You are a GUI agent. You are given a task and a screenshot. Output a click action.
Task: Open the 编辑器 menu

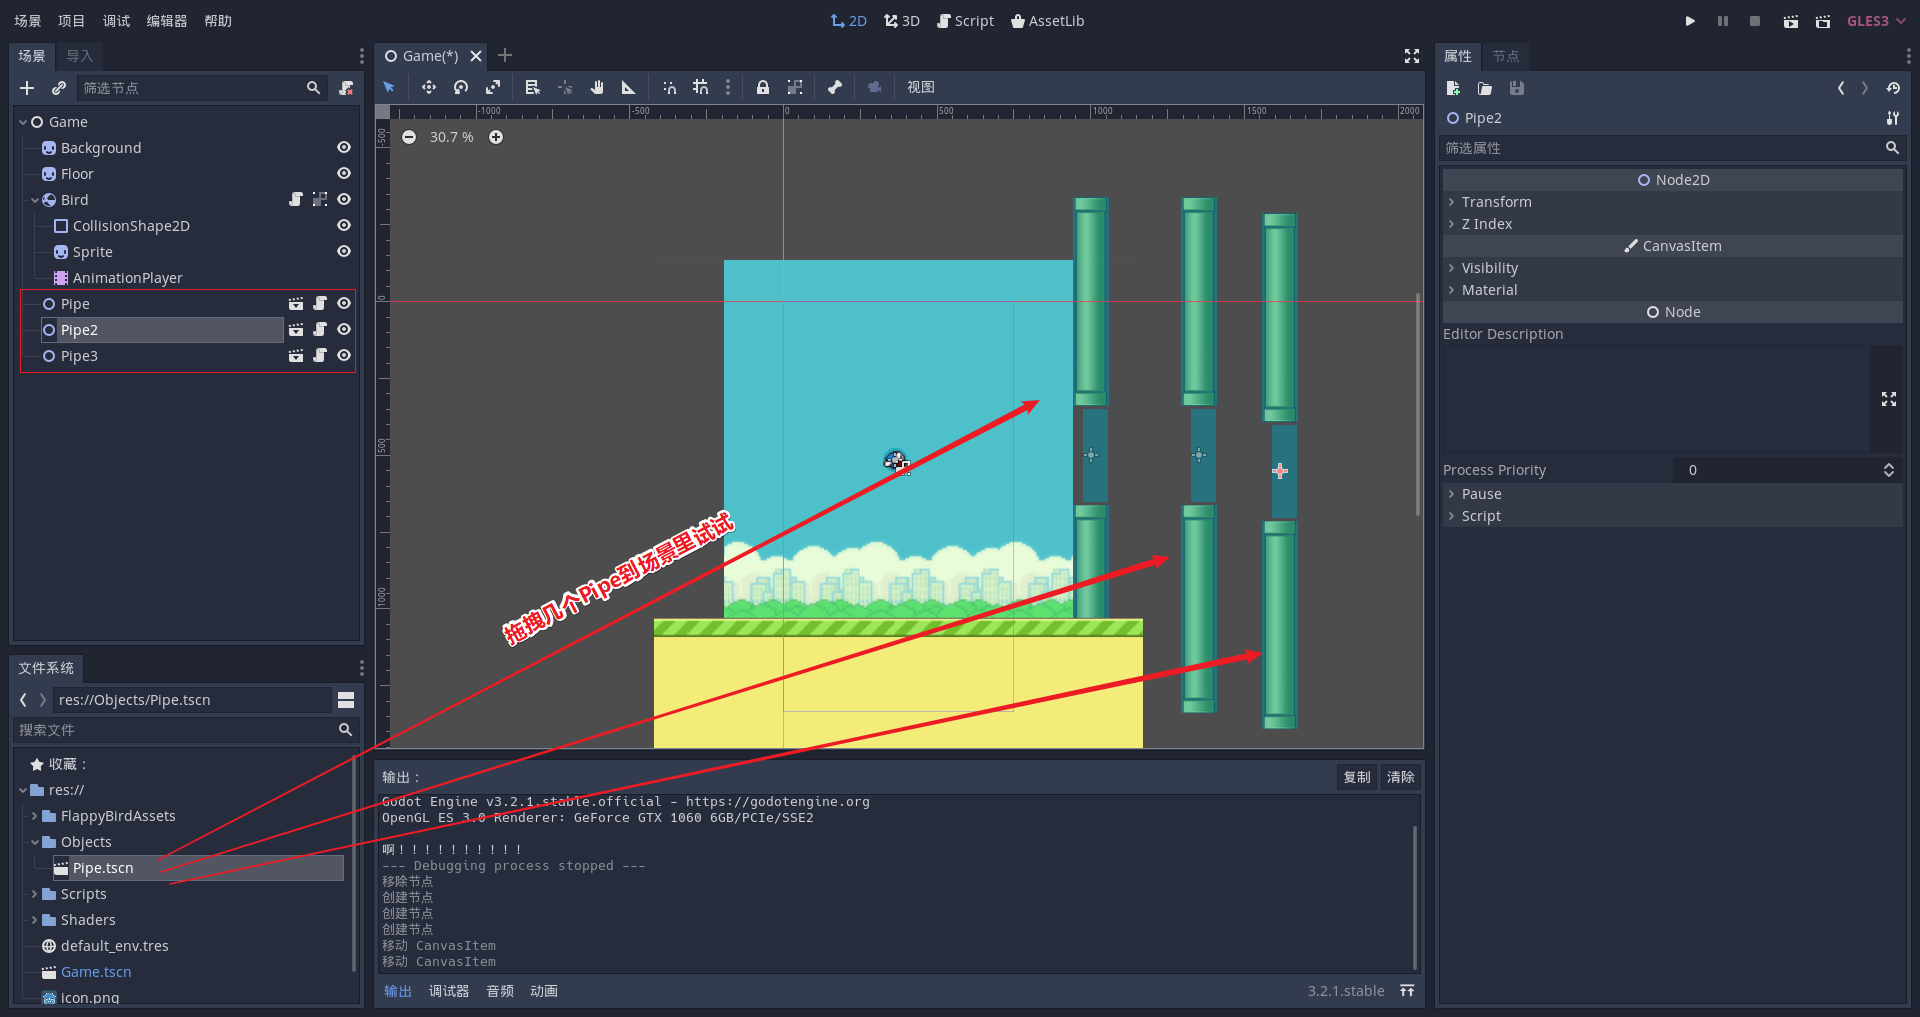click(x=167, y=21)
